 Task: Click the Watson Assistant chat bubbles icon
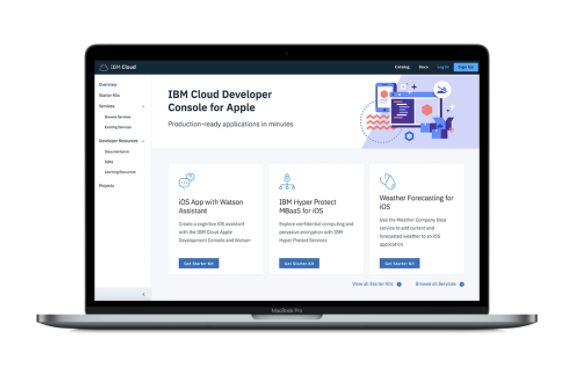coord(187,181)
